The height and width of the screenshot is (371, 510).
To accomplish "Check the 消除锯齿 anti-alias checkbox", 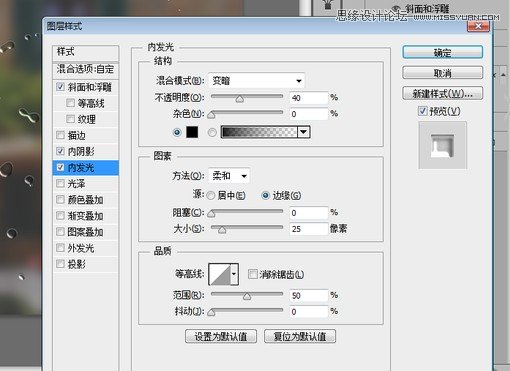I will click(253, 274).
